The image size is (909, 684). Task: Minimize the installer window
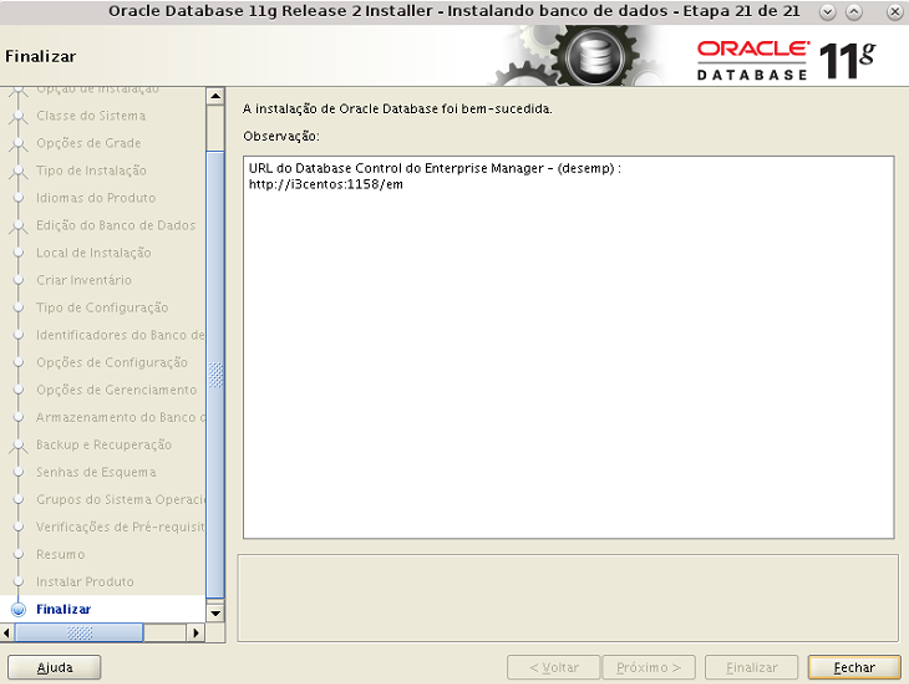828,12
